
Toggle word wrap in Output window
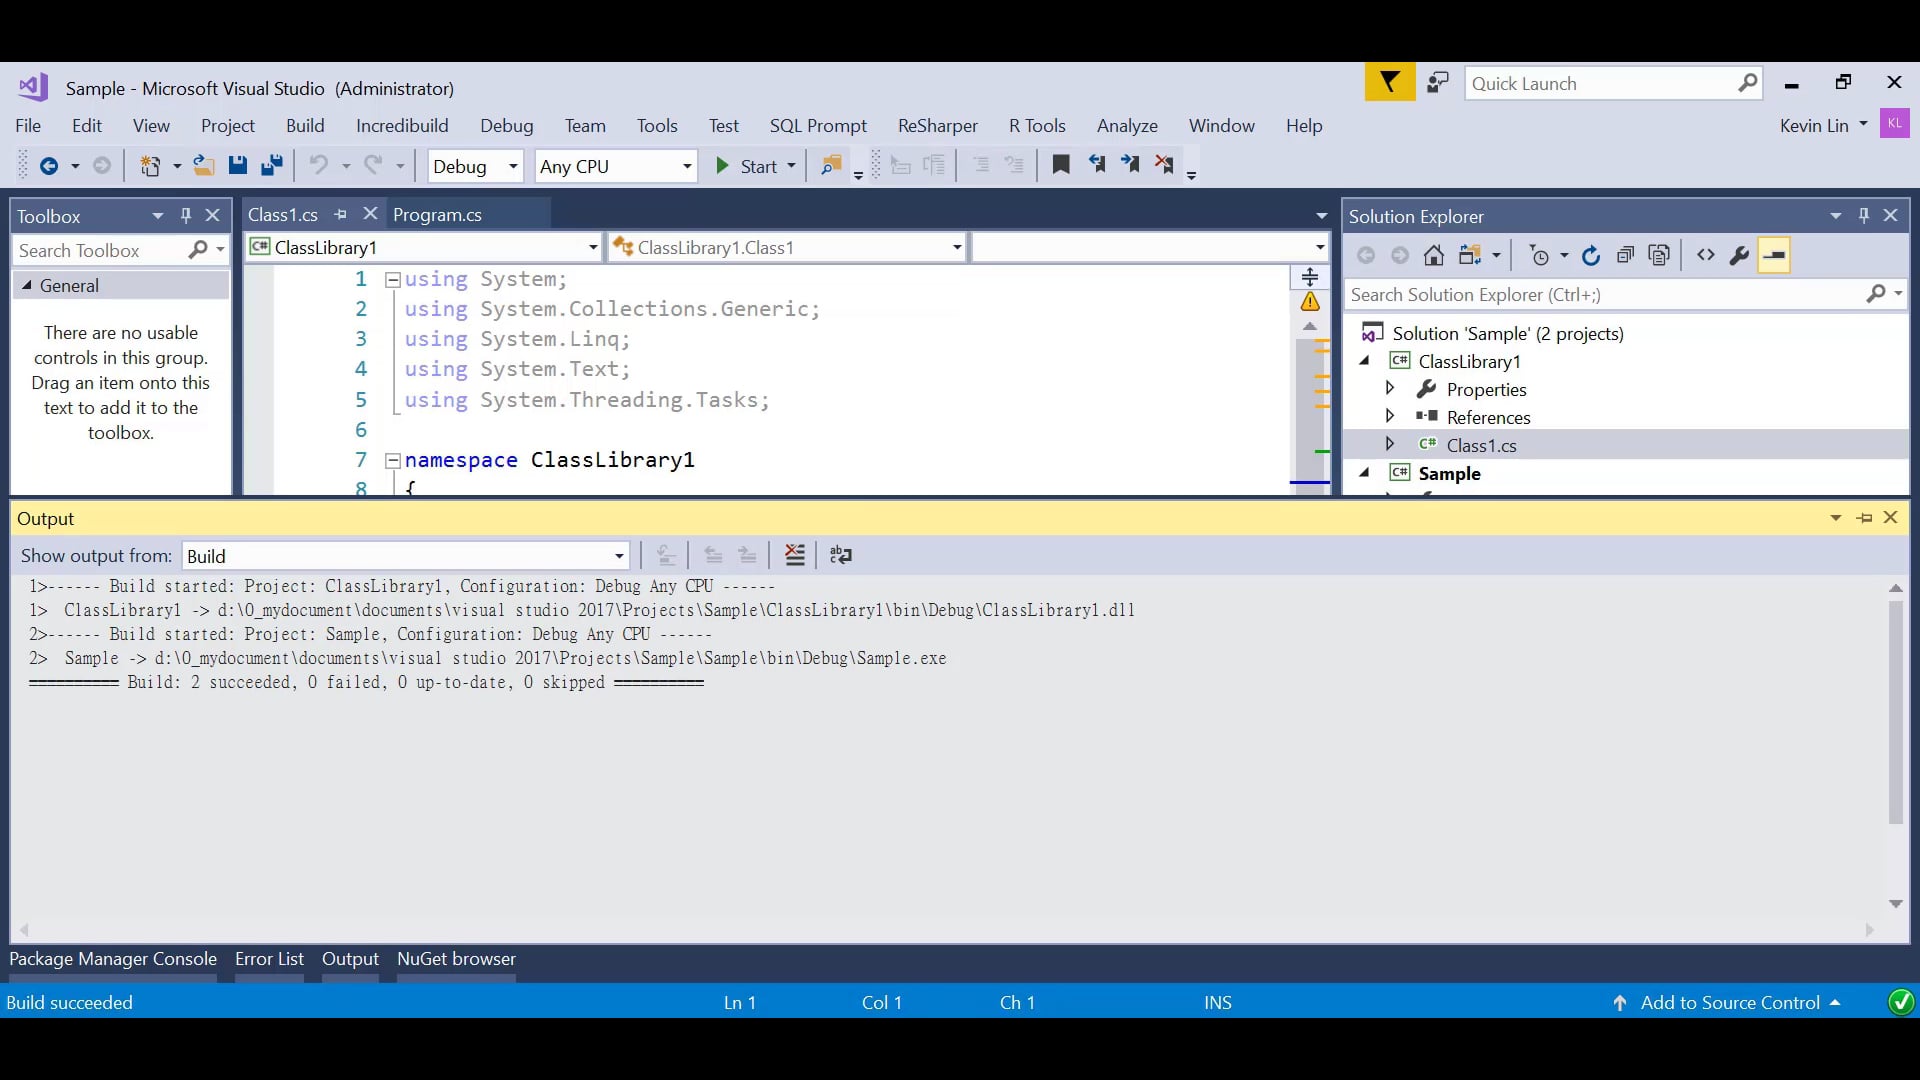pyautogui.click(x=840, y=555)
